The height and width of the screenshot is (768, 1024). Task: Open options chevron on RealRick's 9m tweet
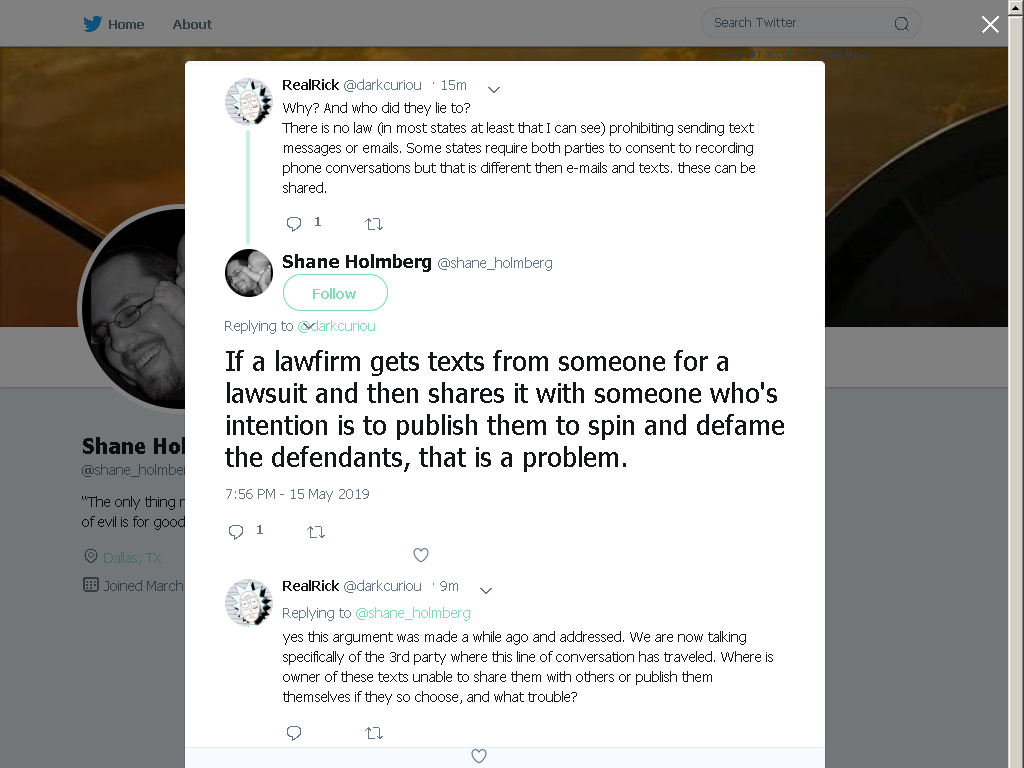click(486, 590)
